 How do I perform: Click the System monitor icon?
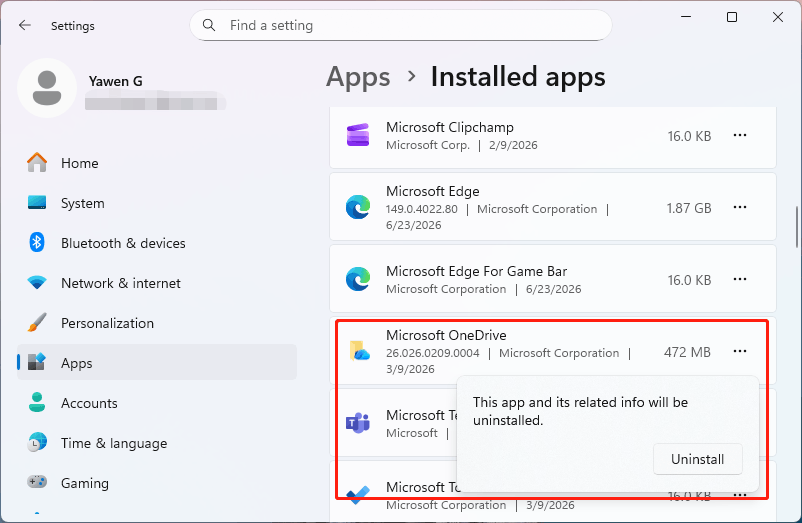37,202
